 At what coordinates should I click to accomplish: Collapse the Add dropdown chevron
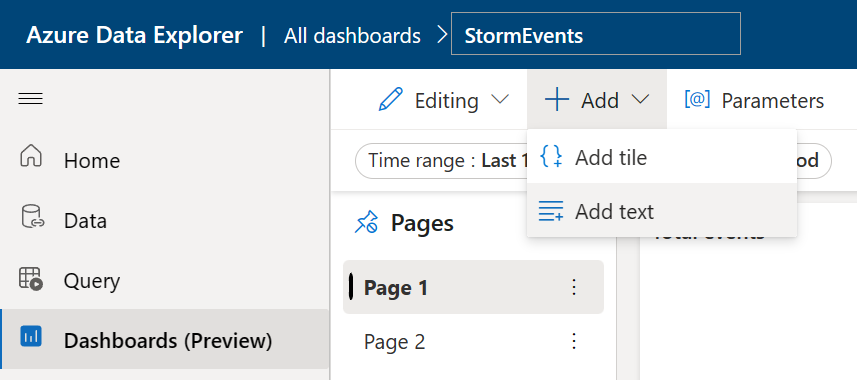640,100
